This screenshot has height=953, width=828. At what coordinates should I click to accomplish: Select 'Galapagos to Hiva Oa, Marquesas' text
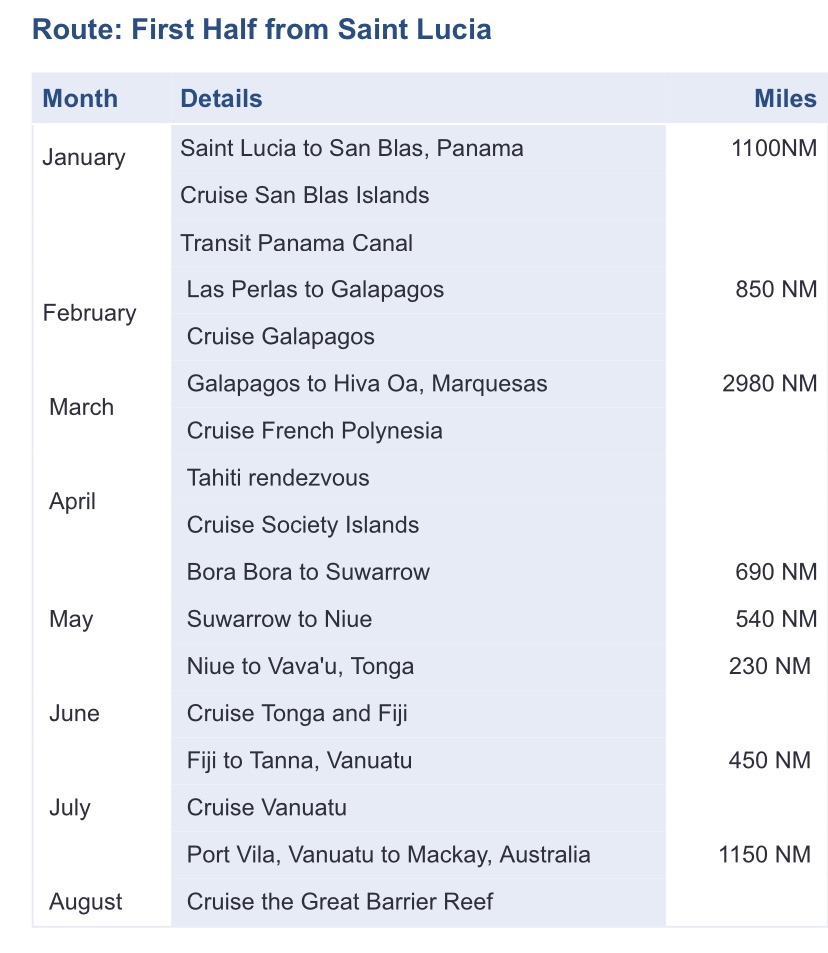367,384
